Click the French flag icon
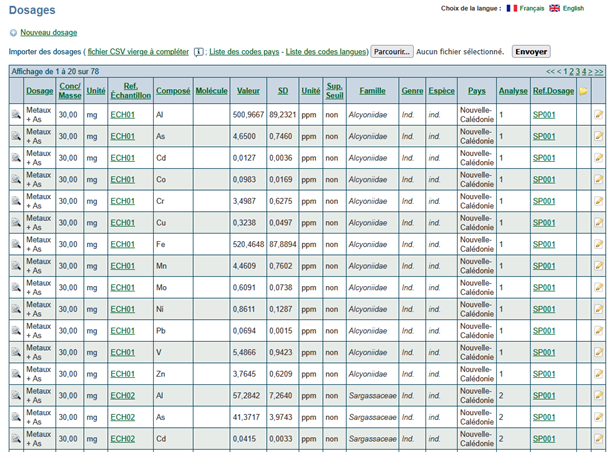The height and width of the screenshot is (452, 616). (512, 8)
